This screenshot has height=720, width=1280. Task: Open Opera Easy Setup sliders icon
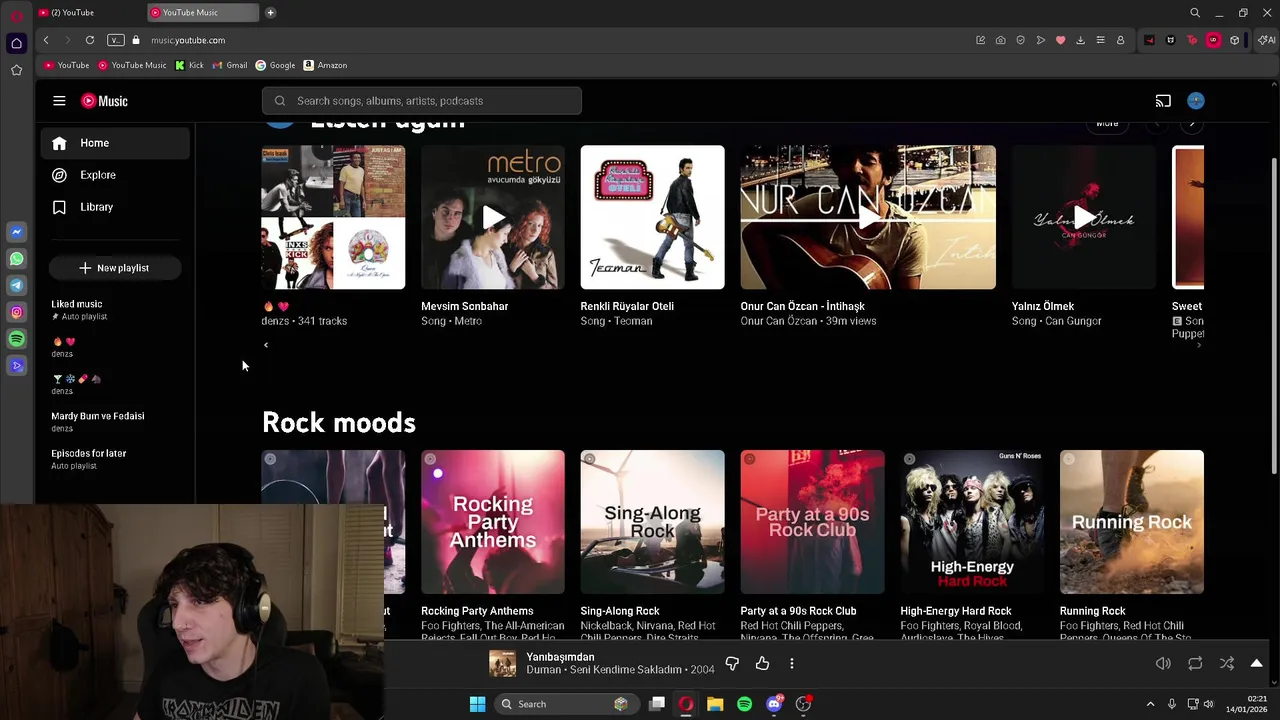coord(1100,40)
